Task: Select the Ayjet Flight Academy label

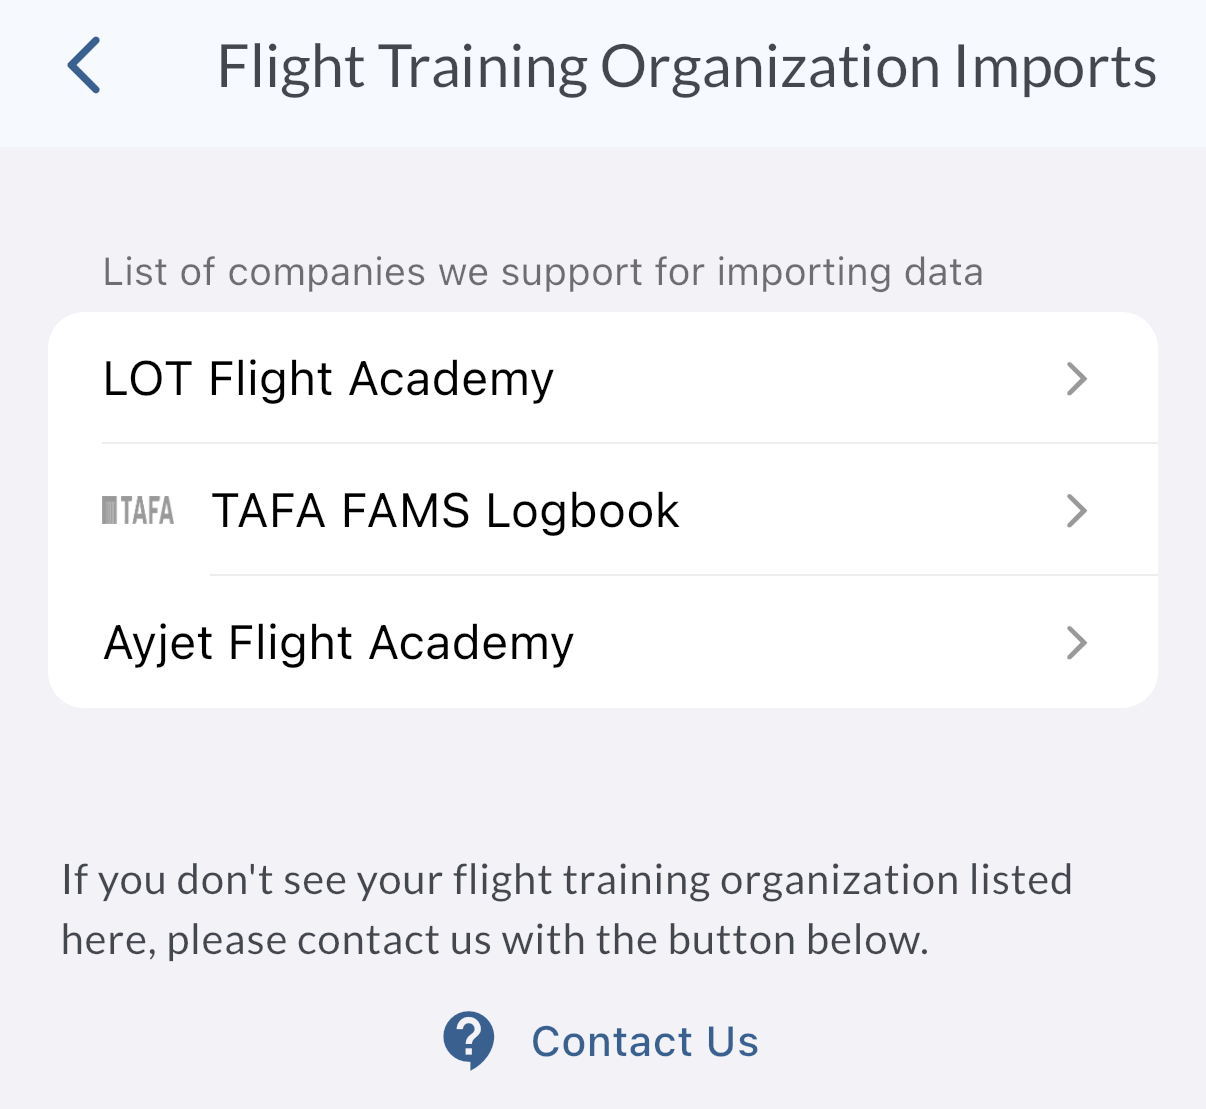Action: [x=339, y=643]
